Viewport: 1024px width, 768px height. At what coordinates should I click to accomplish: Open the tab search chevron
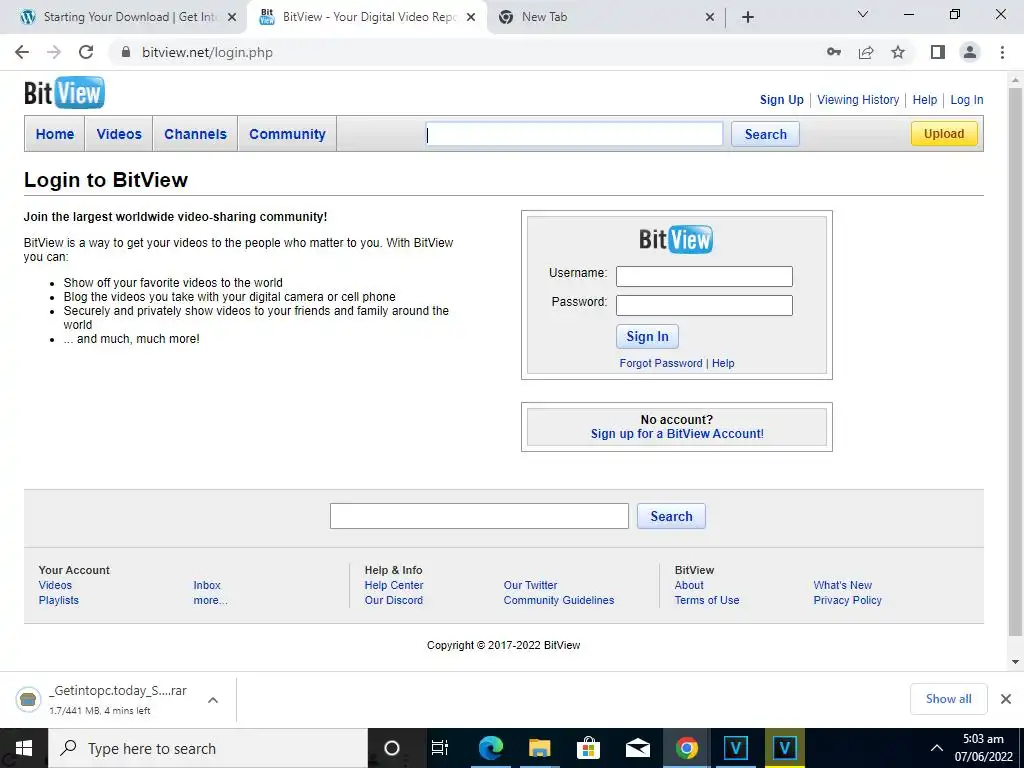tap(863, 14)
